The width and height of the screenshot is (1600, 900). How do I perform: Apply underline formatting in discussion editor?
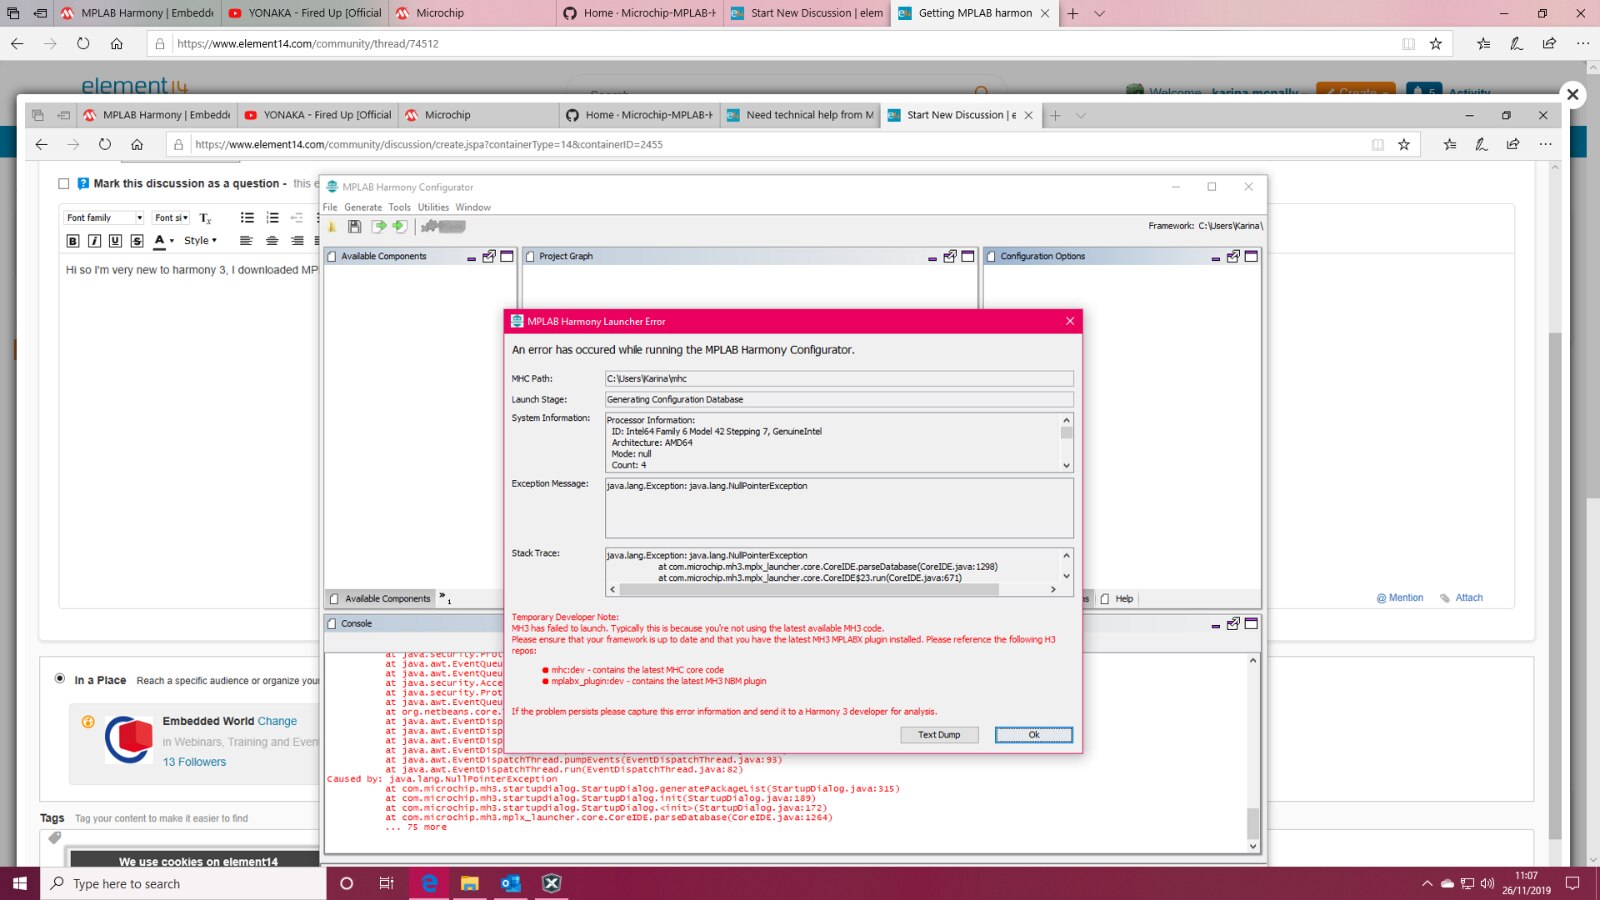point(115,241)
